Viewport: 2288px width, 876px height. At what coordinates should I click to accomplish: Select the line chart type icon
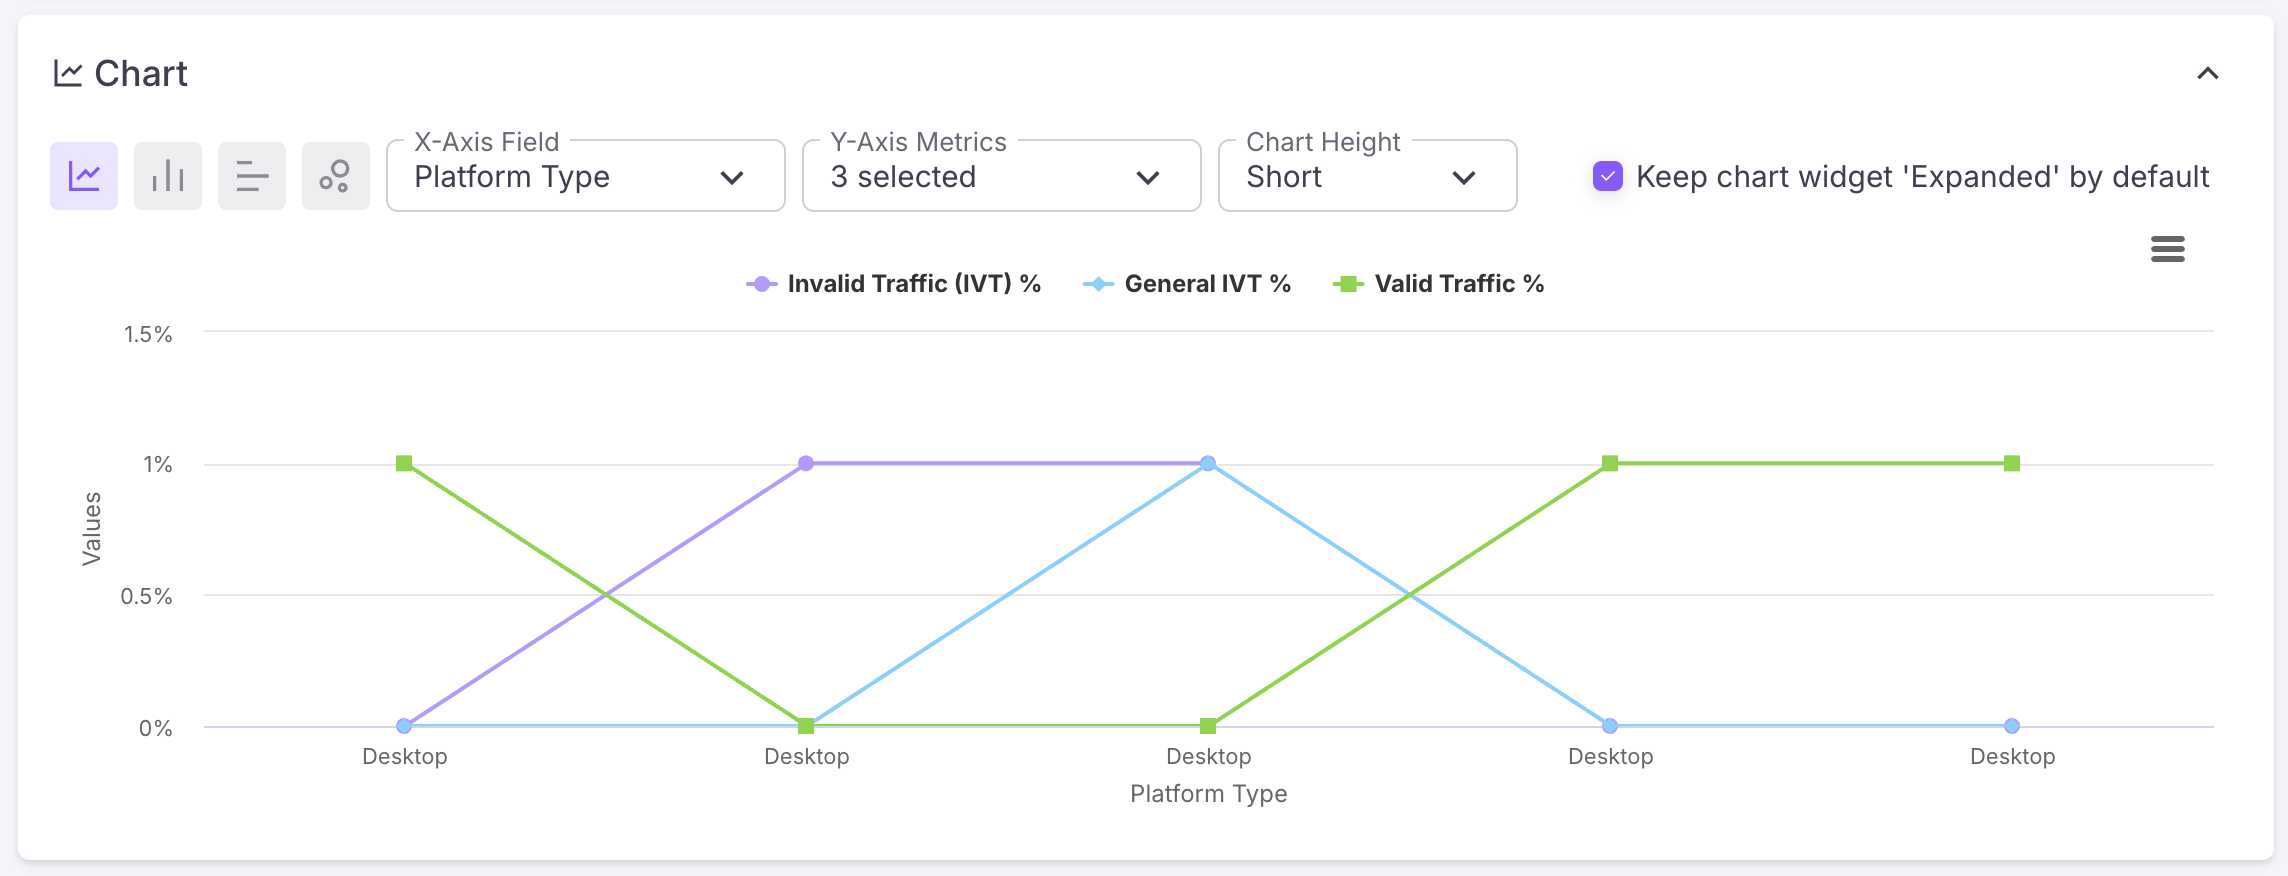(84, 176)
